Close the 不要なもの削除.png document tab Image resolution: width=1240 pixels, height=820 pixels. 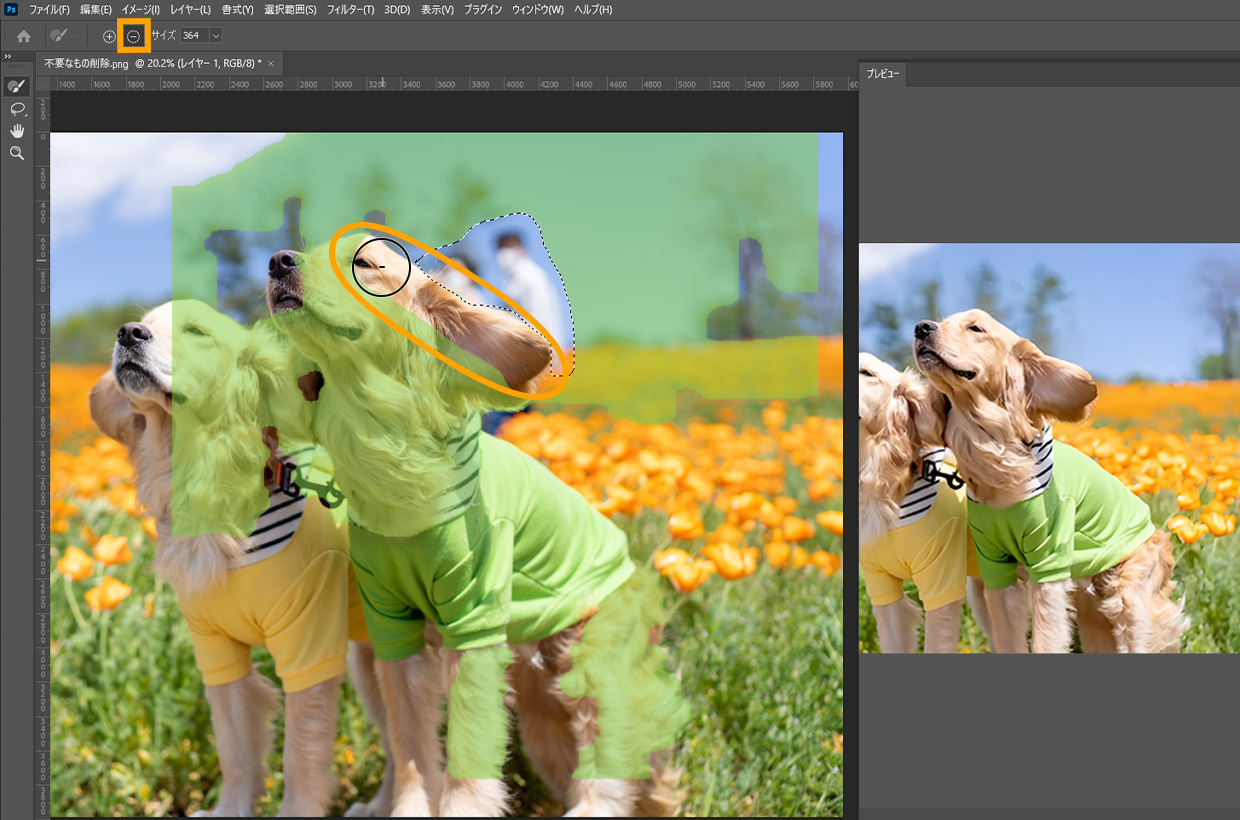(271, 63)
